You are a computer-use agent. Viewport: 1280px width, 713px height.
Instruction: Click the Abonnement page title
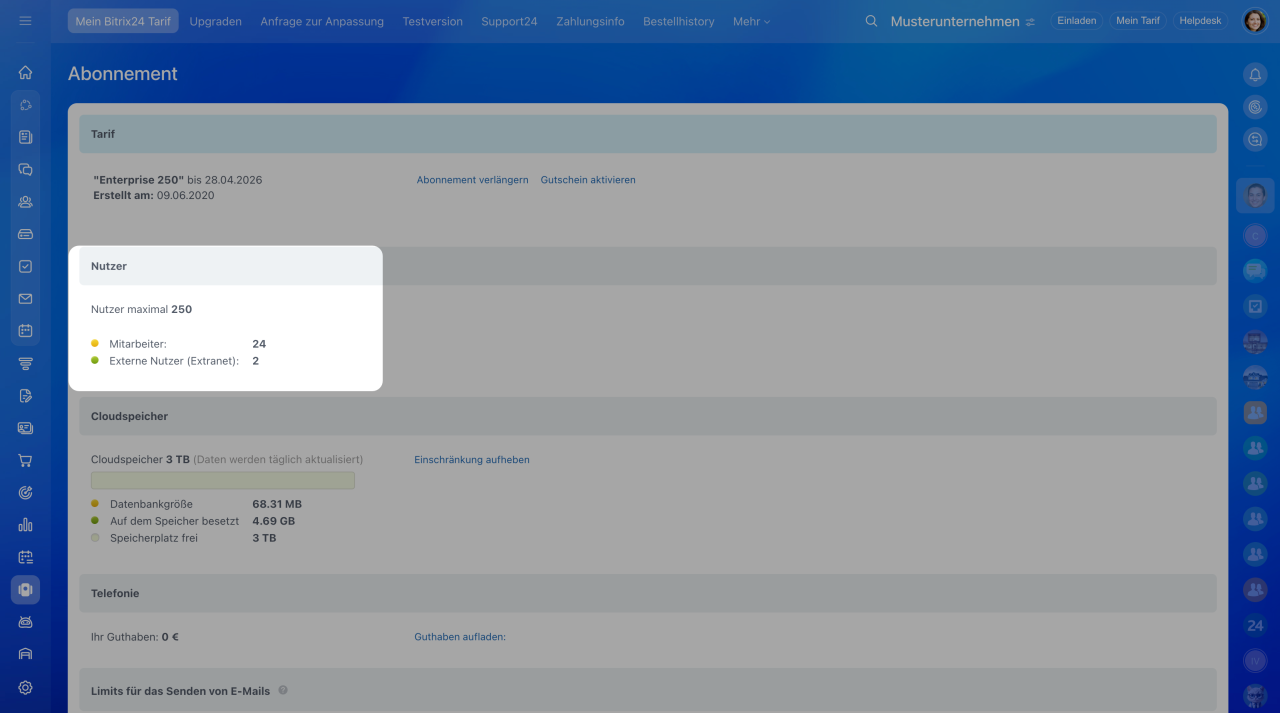pos(123,73)
